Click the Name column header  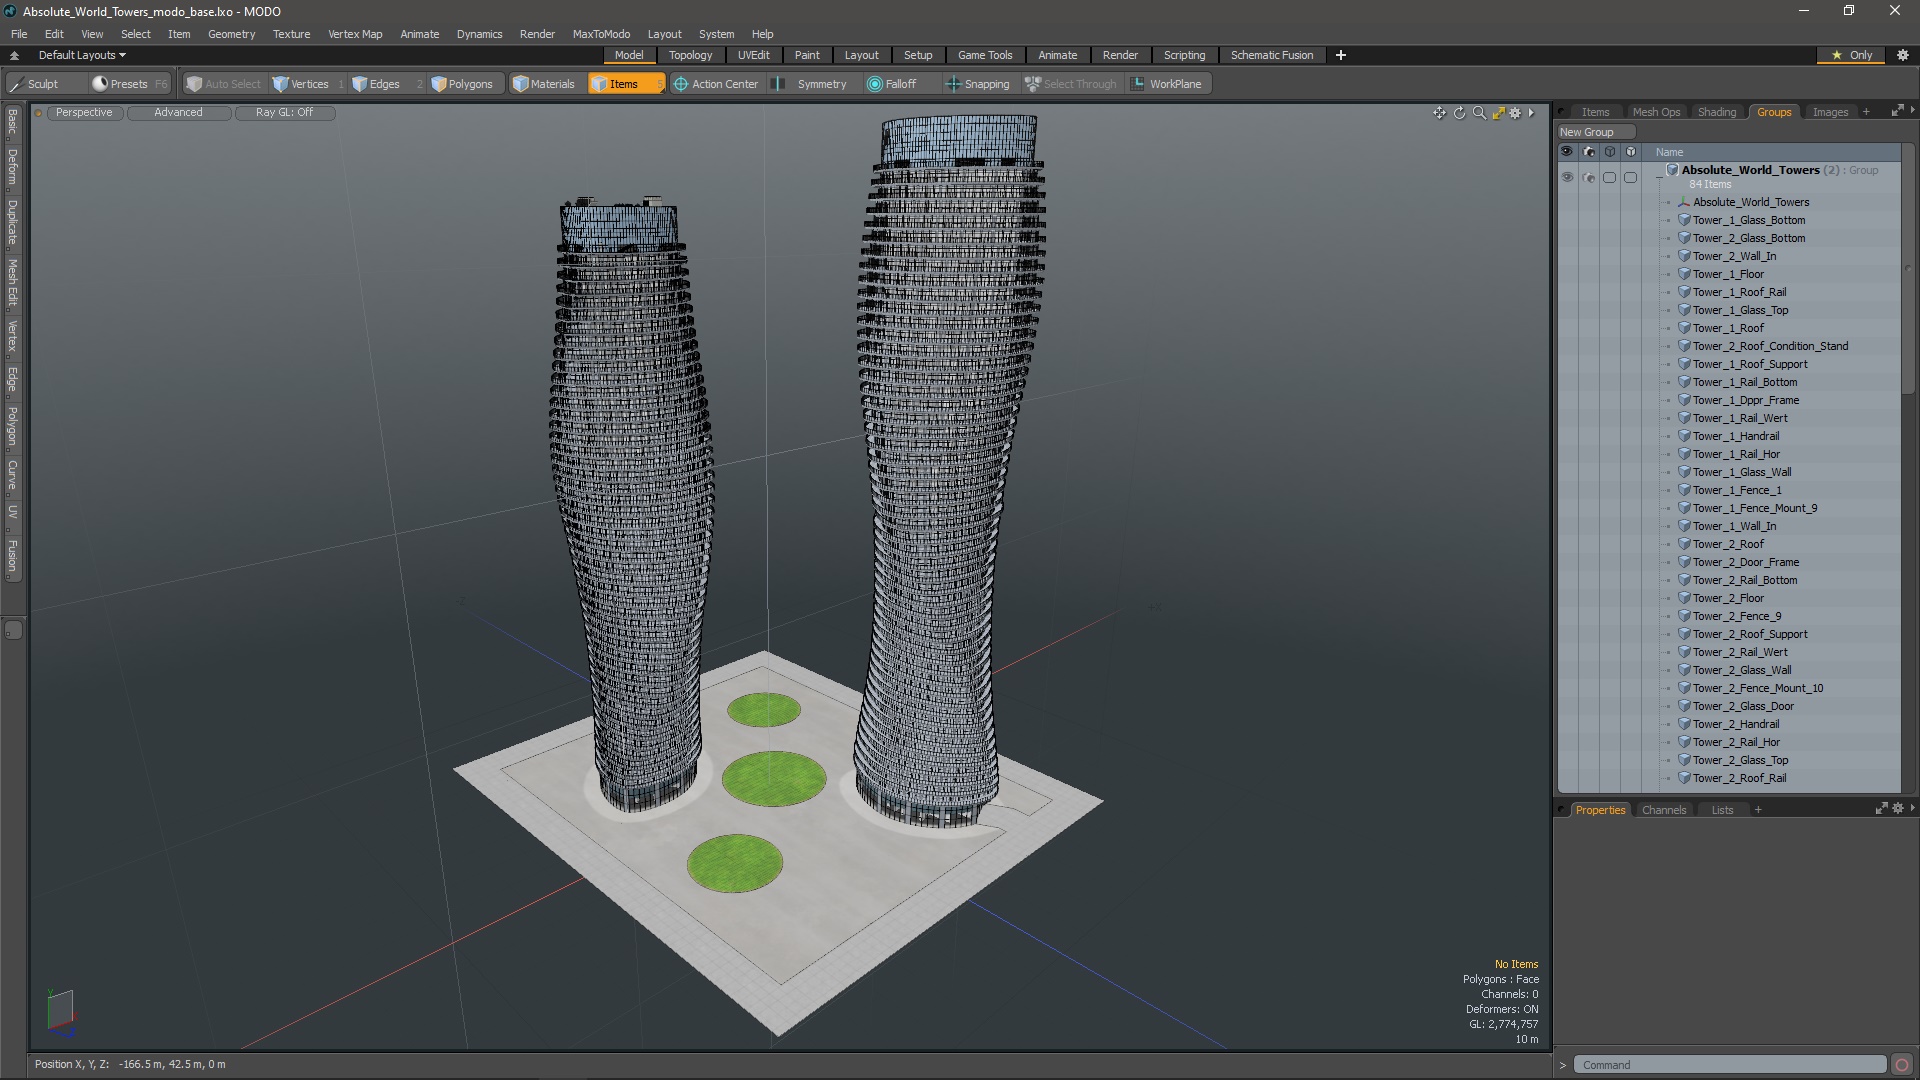click(x=1670, y=152)
